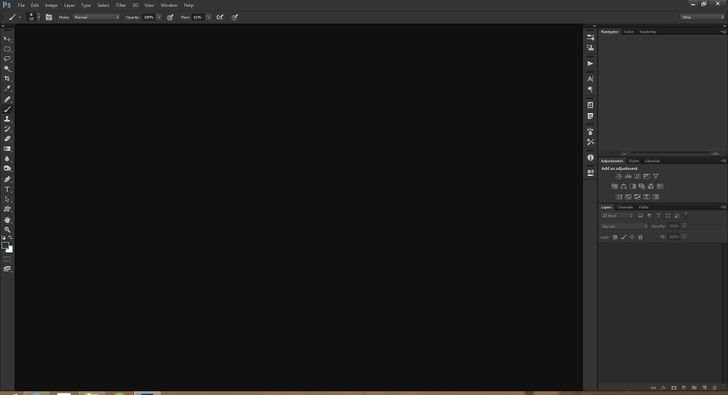Select the Horizontal Type tool
Screen dimensions: 728x395
coord(7,189)
